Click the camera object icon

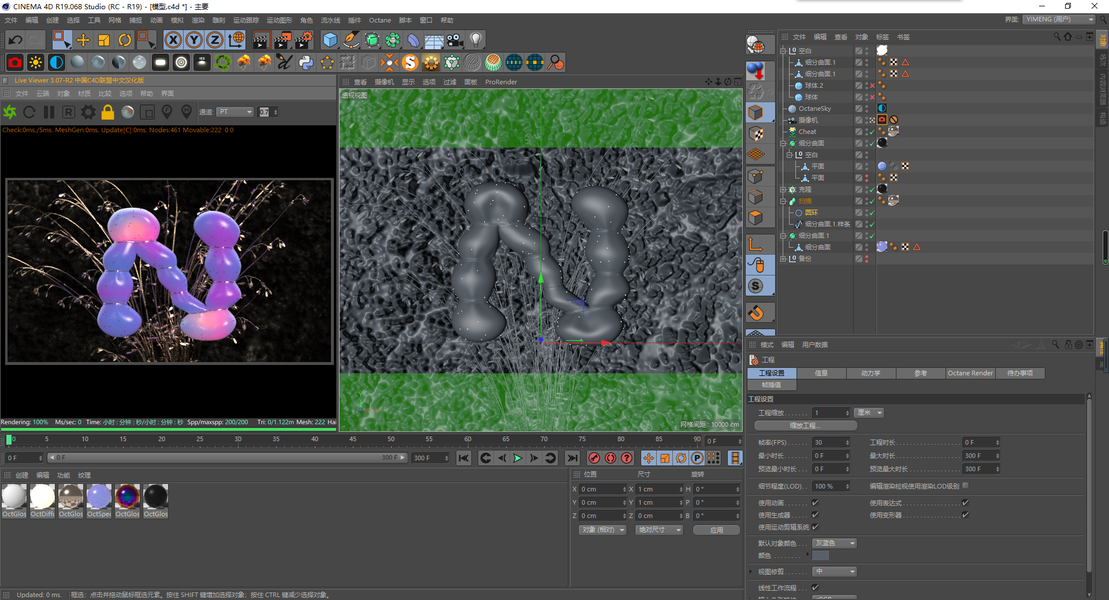[455, 40]
